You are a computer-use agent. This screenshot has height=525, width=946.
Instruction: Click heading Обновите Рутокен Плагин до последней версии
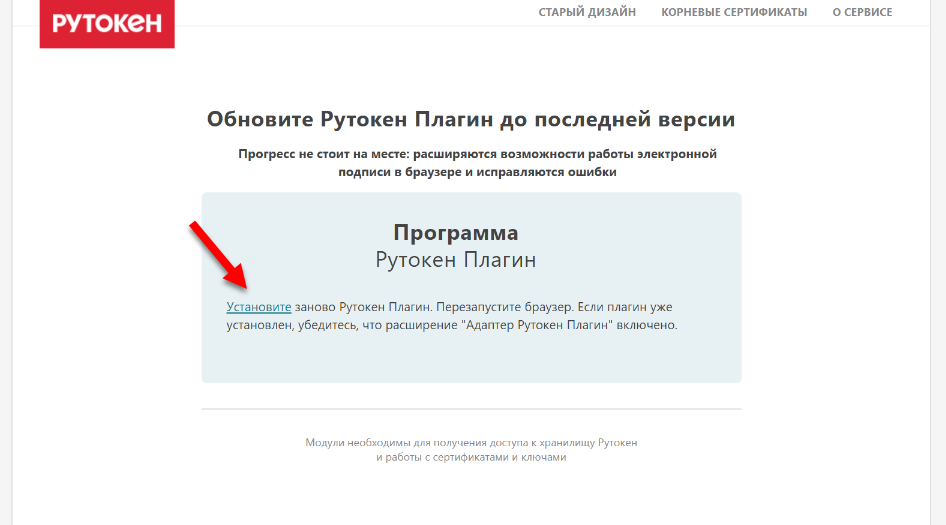coord(471,119)
